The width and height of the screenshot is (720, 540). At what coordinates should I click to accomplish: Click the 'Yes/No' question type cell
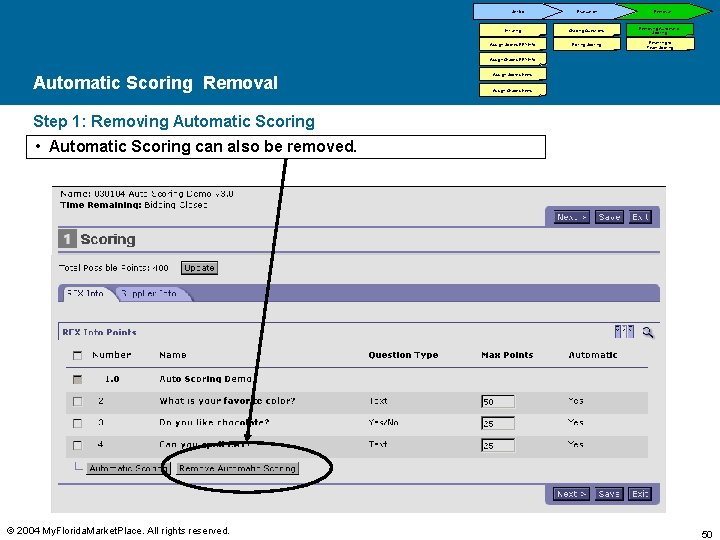pyautogui.click(x=383, y=422)
